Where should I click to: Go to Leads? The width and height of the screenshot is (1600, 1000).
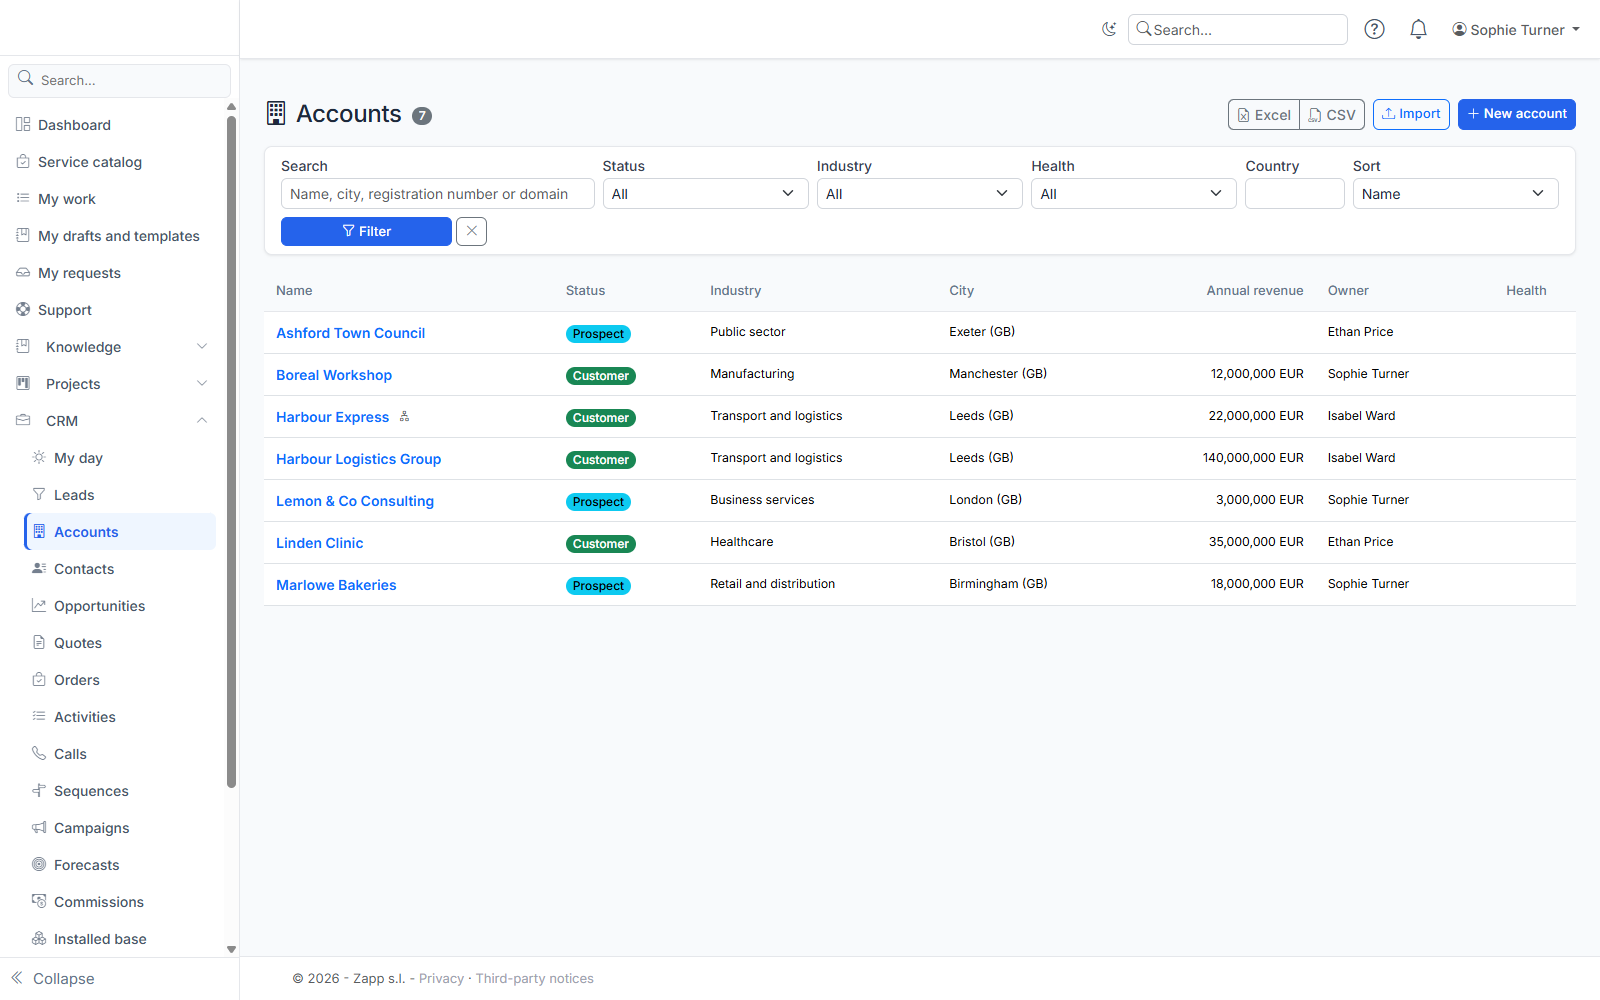[120, 495]
